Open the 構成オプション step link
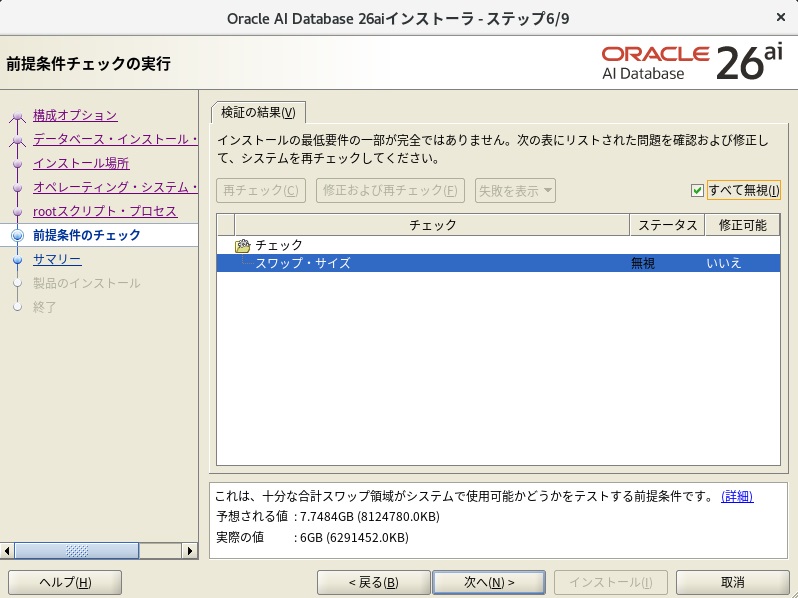This screenshot has height=598, width=798. [x=75, y=116]
